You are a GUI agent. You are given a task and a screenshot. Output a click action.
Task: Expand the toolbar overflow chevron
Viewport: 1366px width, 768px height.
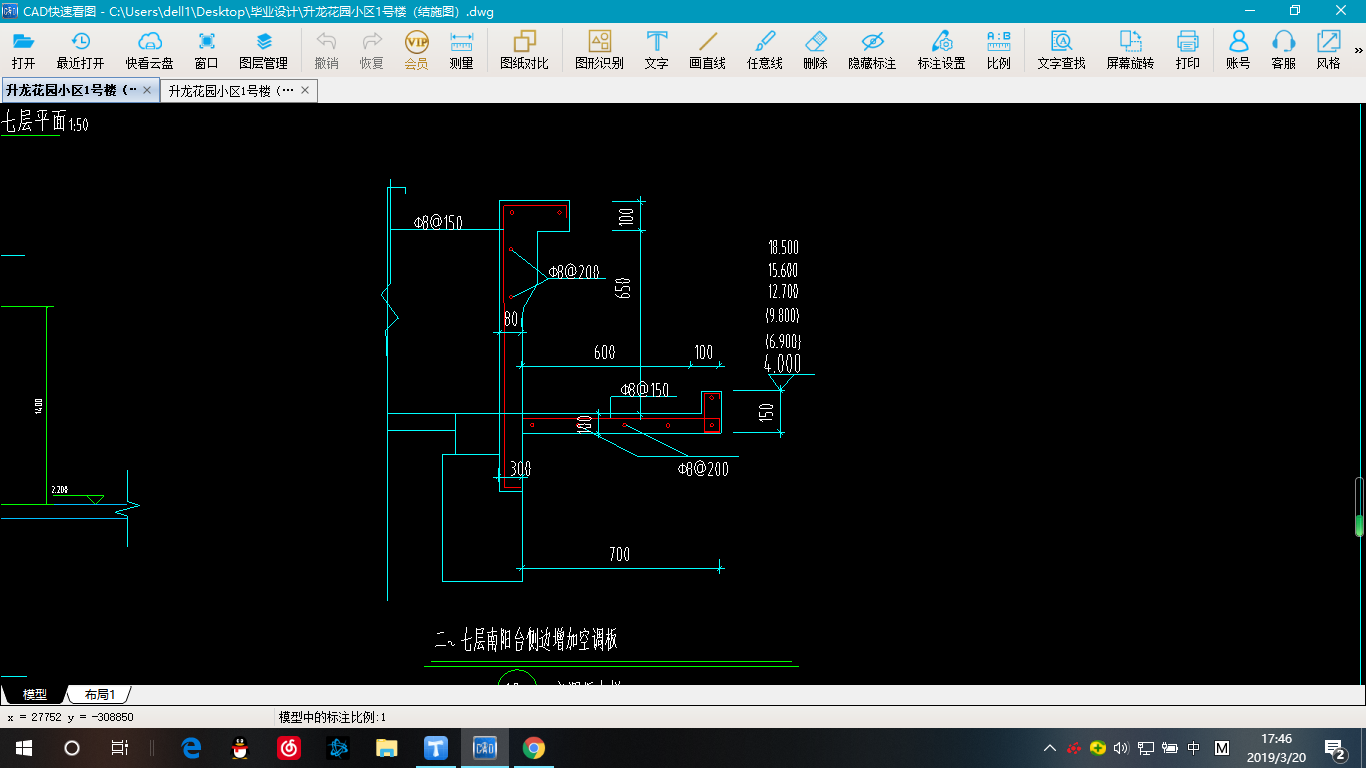click(x=1359, y=50)
